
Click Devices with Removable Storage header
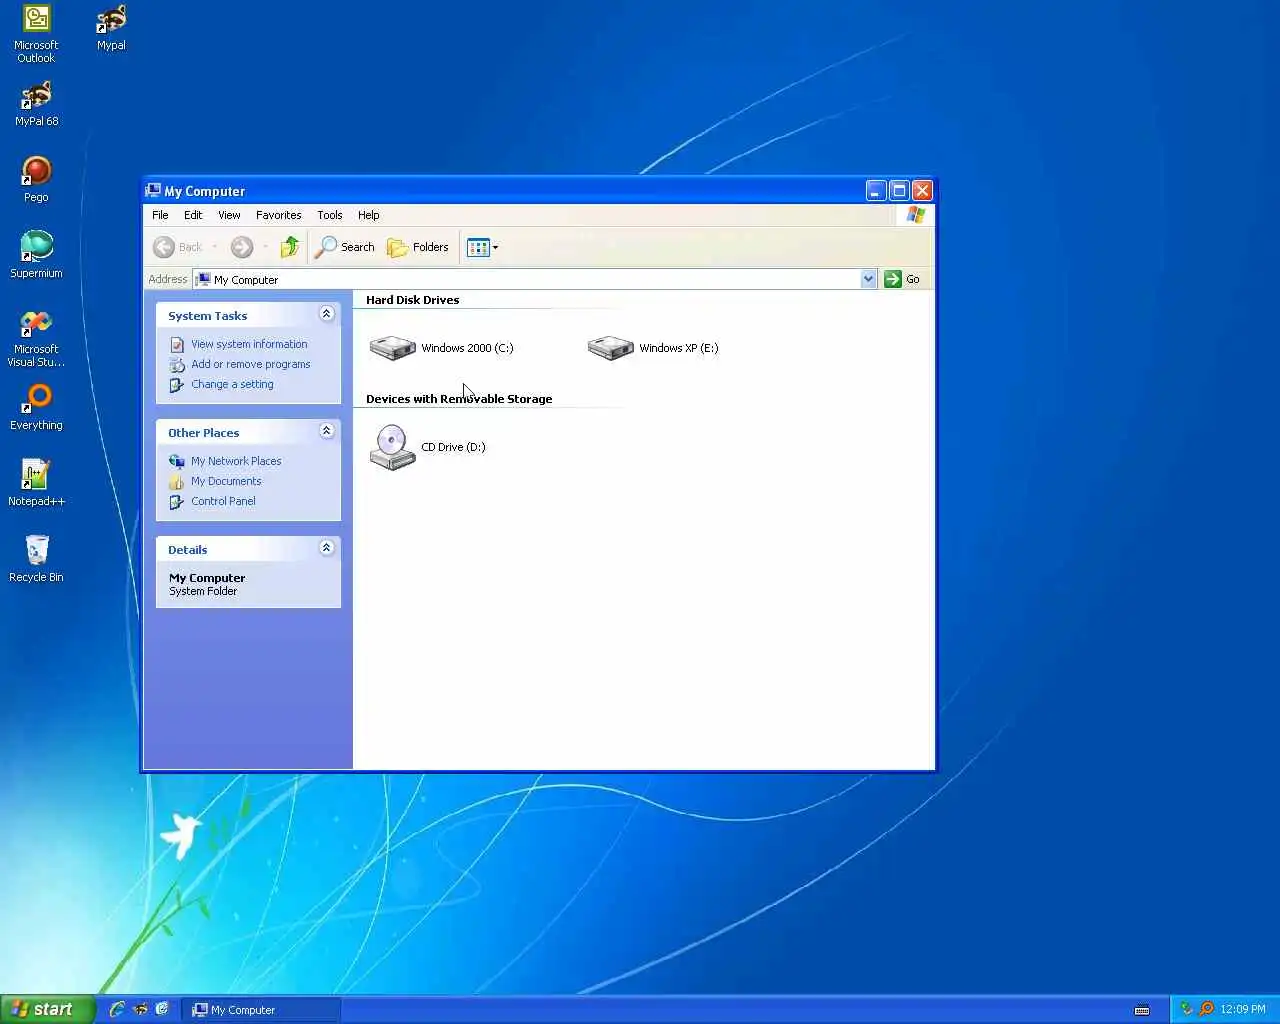(x=459, y=399)
